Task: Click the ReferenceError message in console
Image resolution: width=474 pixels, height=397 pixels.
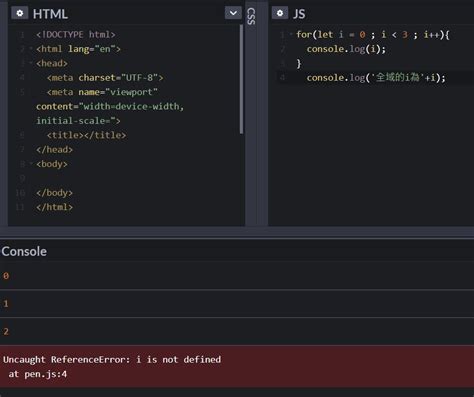Action: point(112,360)
